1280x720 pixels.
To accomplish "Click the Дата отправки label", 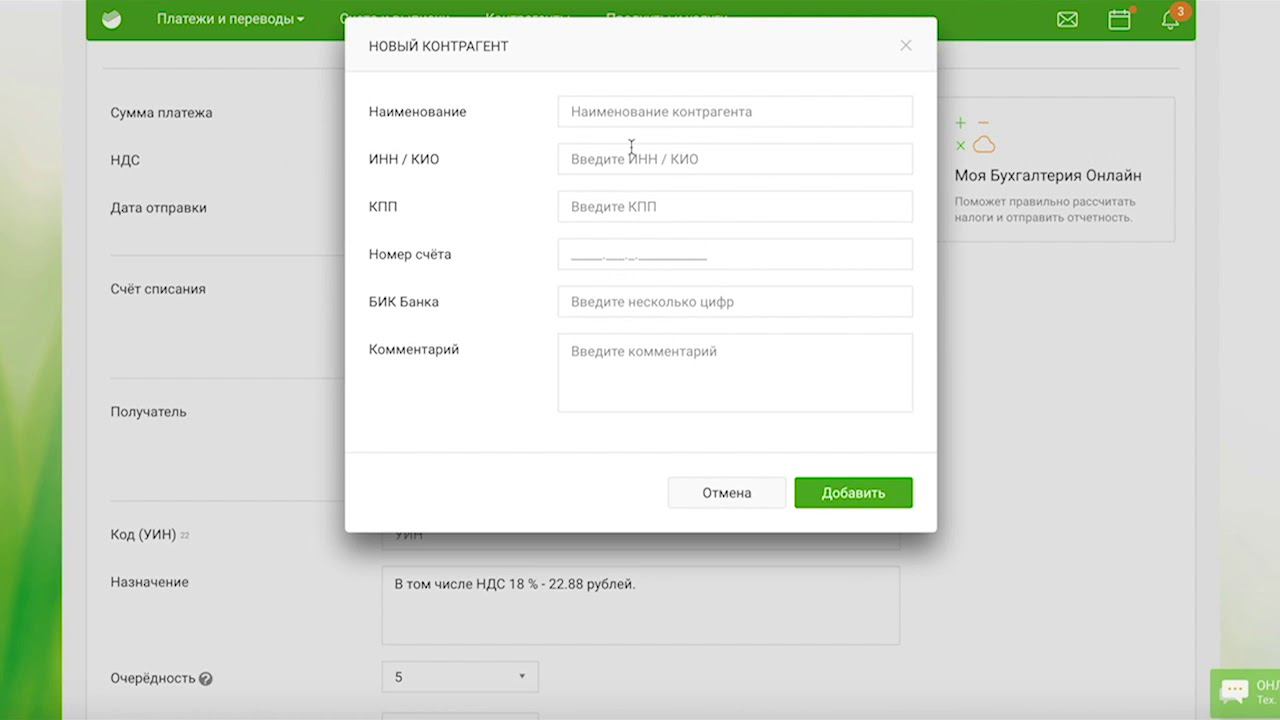I will pyautogui.click(x=158, y=208).
